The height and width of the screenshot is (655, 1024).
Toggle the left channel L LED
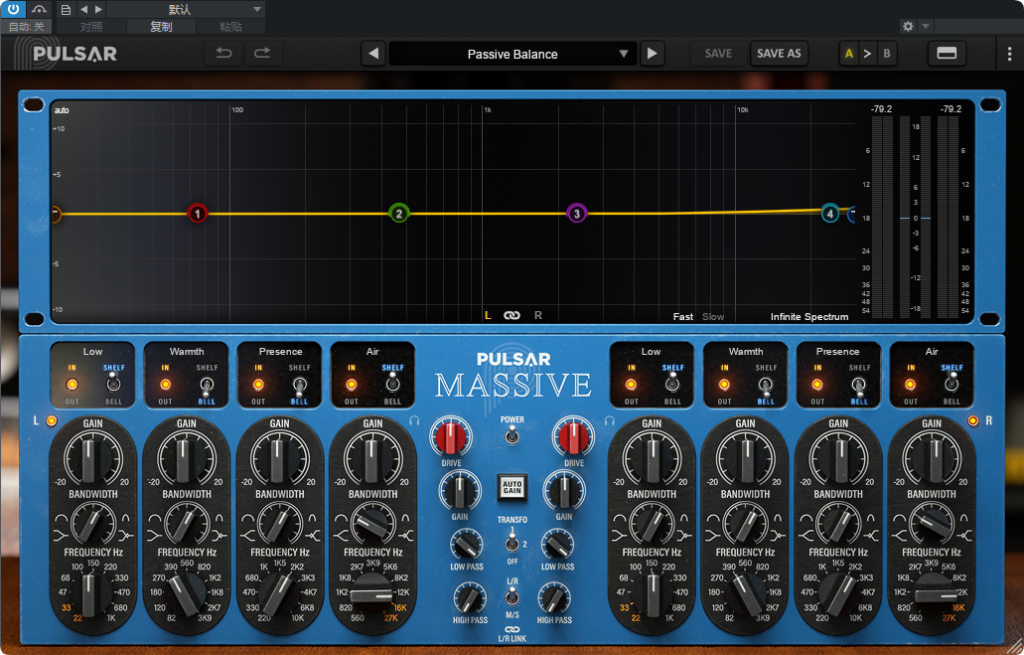[x=52, y=421]
